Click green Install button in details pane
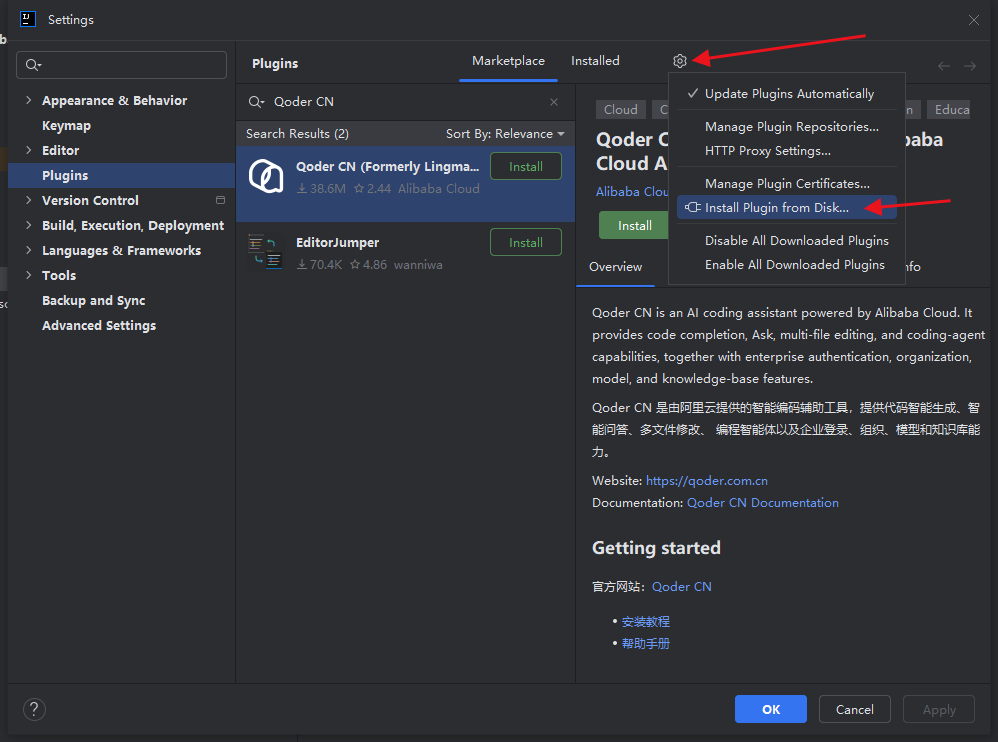Viewport: 998px width, 742px height. 633,225
